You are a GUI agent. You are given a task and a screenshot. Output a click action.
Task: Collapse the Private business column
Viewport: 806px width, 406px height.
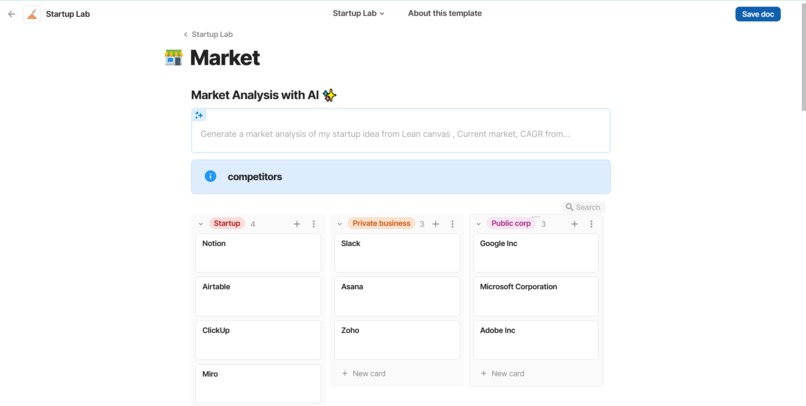pyautogui.click(x=340, y=224)
